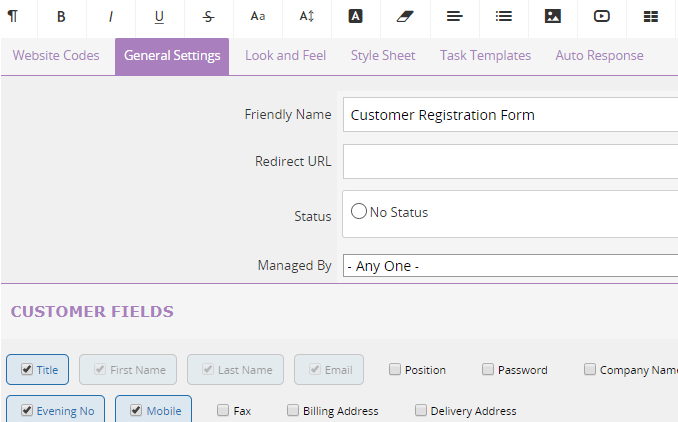Open the Look and Feel tab
678x422 pixels.
pyautogui.click(x=285, y=55)
